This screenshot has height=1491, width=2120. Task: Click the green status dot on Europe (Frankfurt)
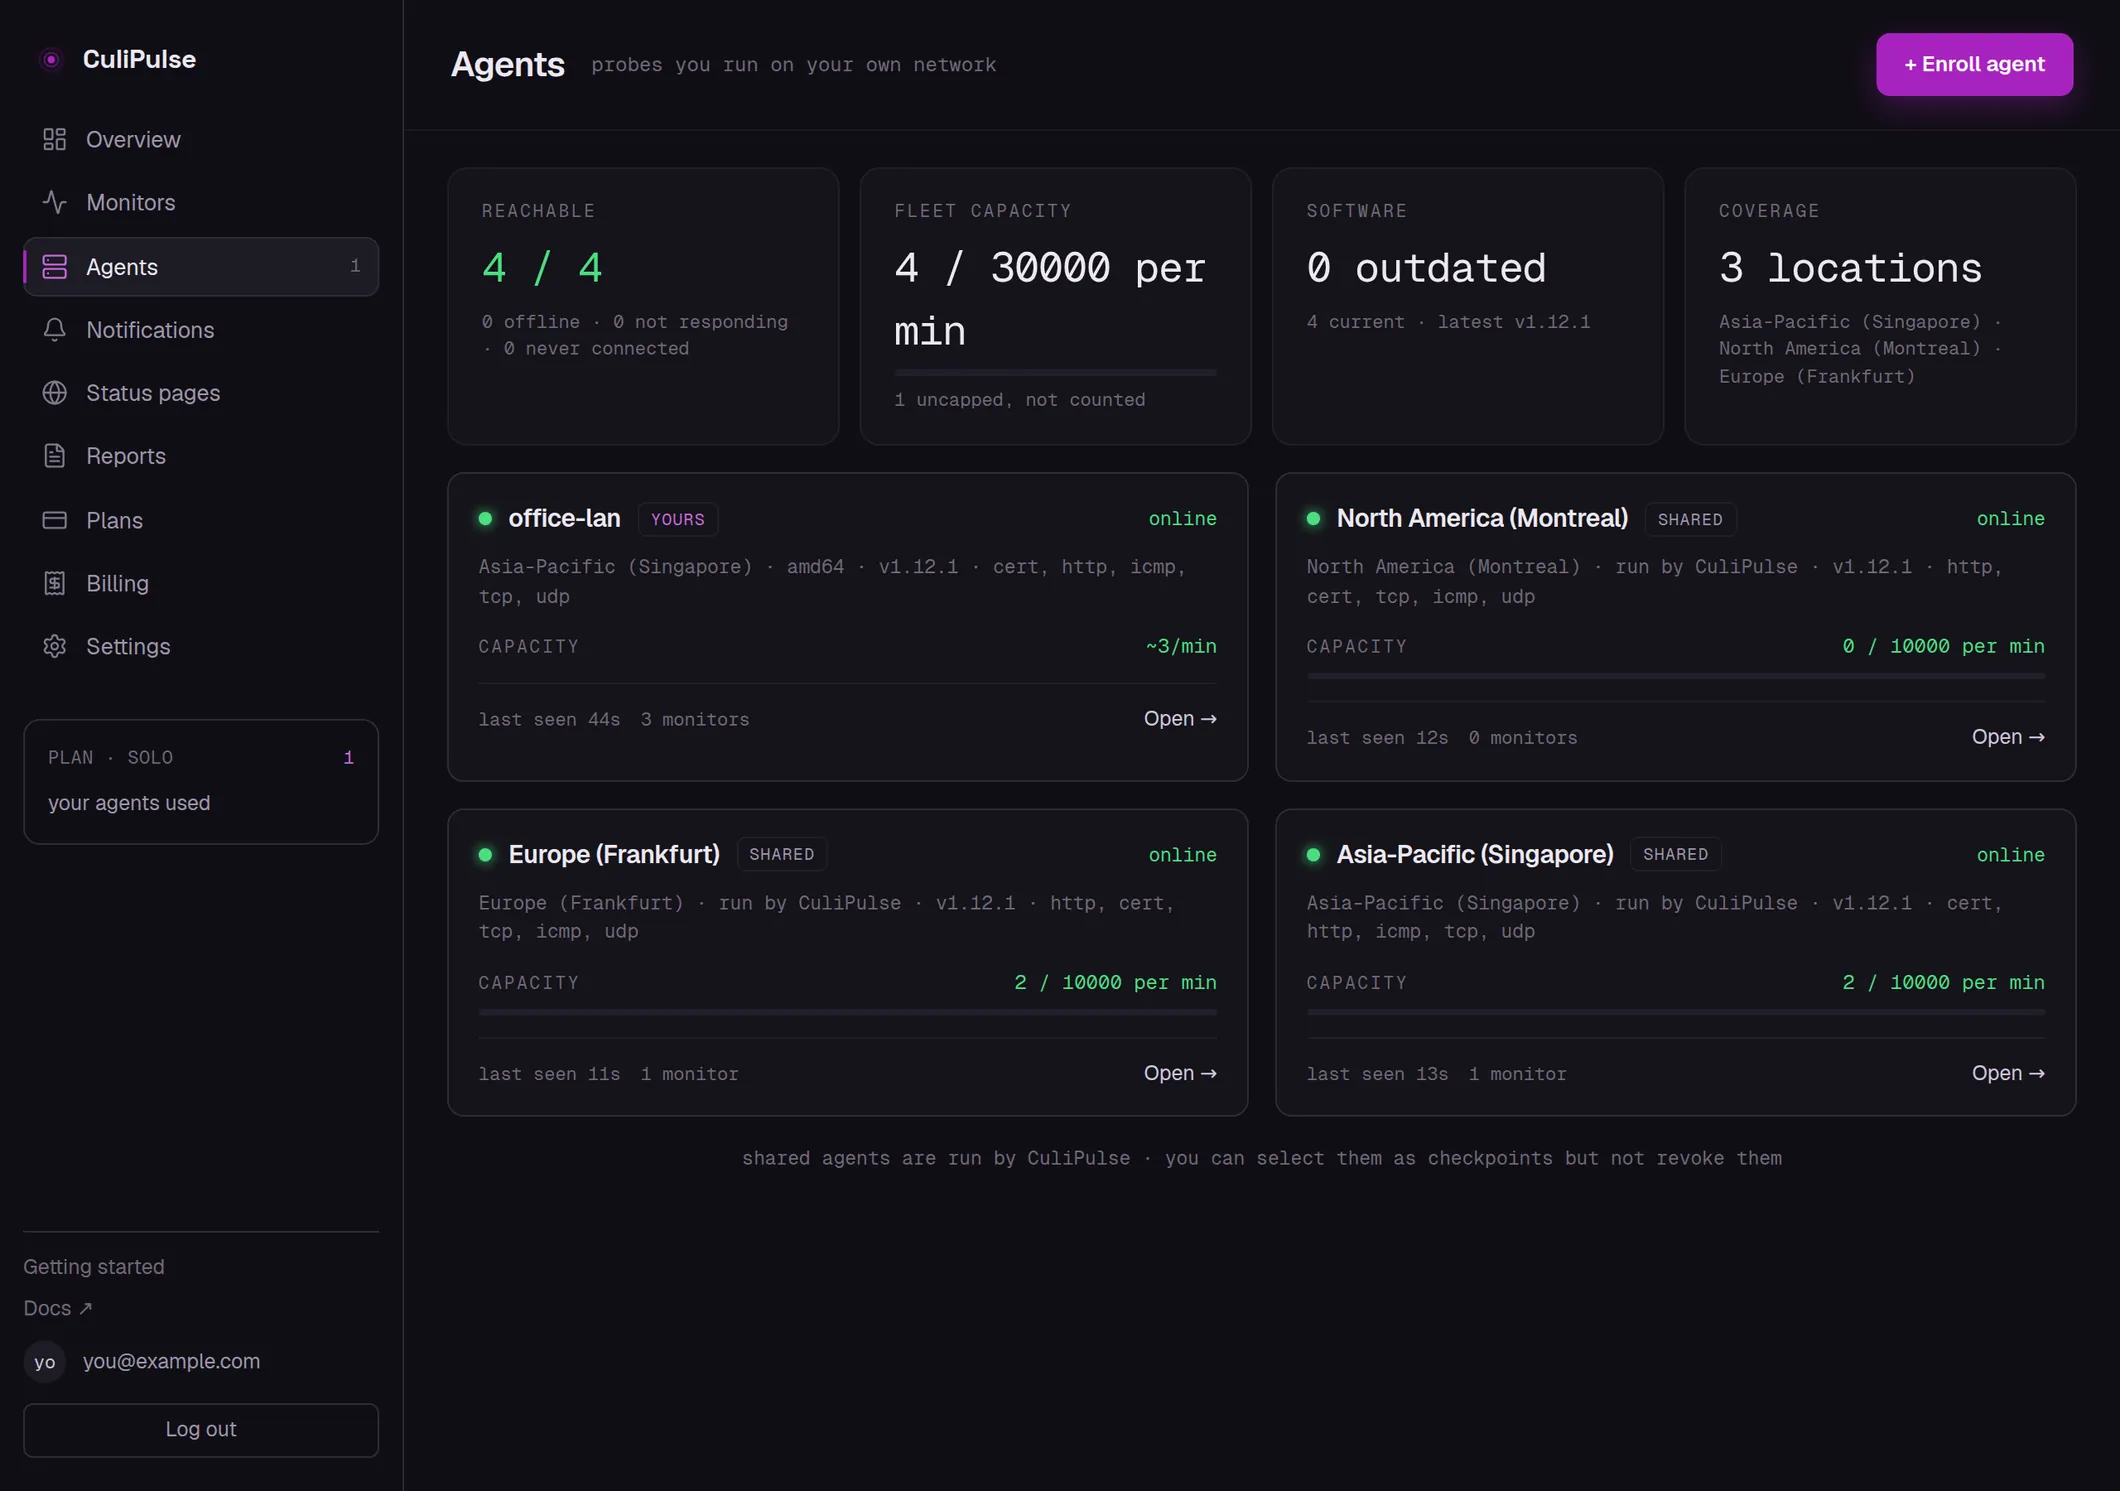485,855
